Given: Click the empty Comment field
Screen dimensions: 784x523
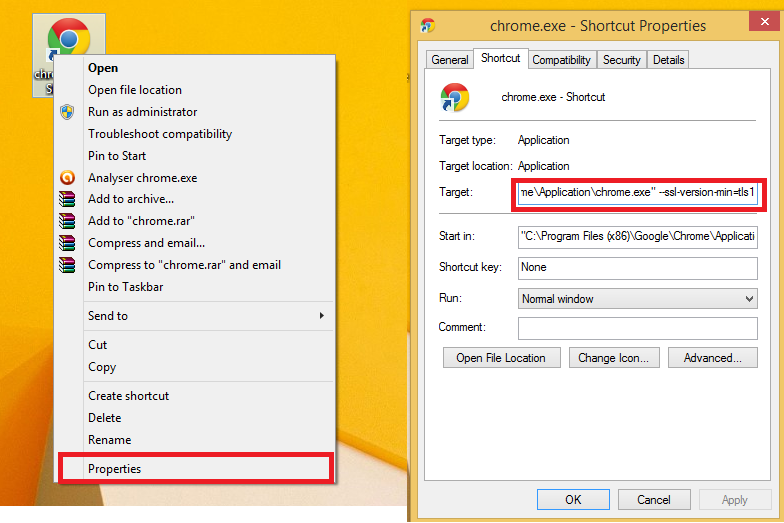Looking at the screenshot, I should [x=638, y=328].
